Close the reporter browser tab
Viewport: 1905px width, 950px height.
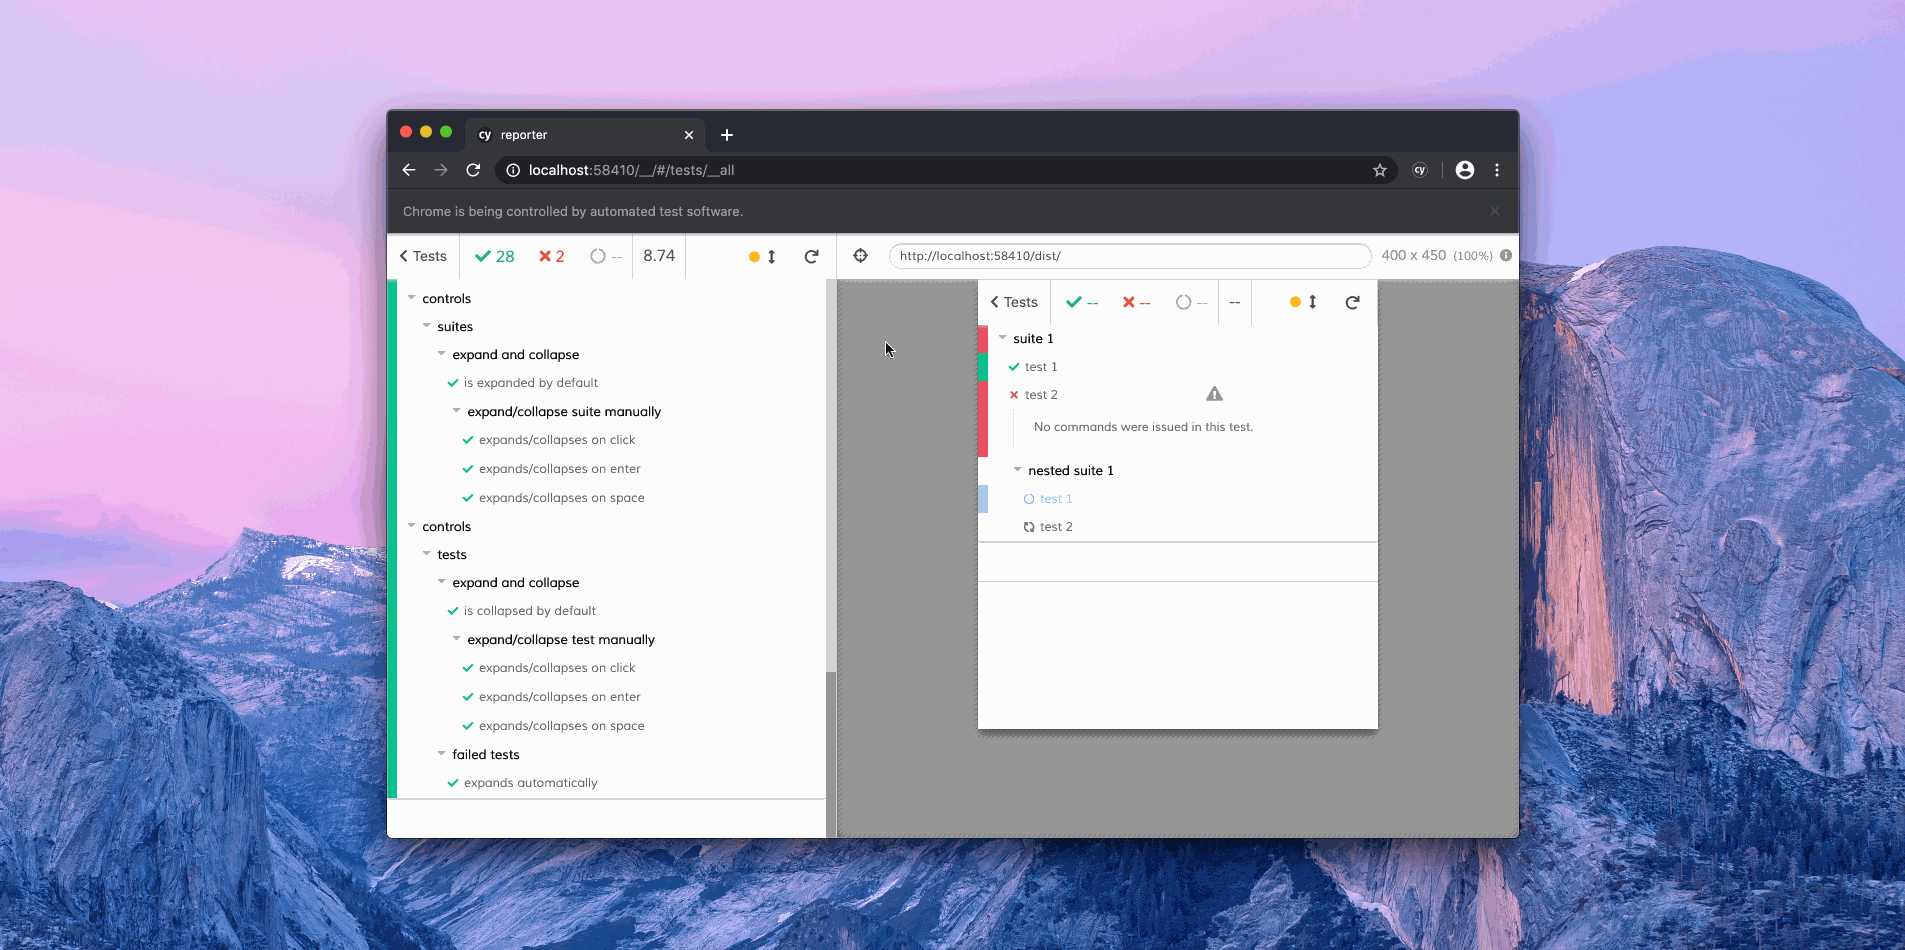click(689, 135)
